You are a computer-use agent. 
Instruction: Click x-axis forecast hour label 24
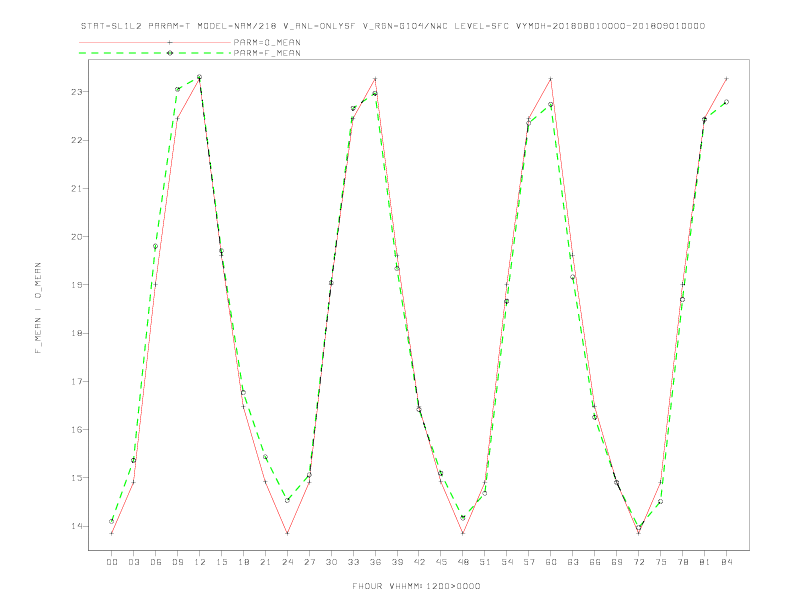point(287,562)
